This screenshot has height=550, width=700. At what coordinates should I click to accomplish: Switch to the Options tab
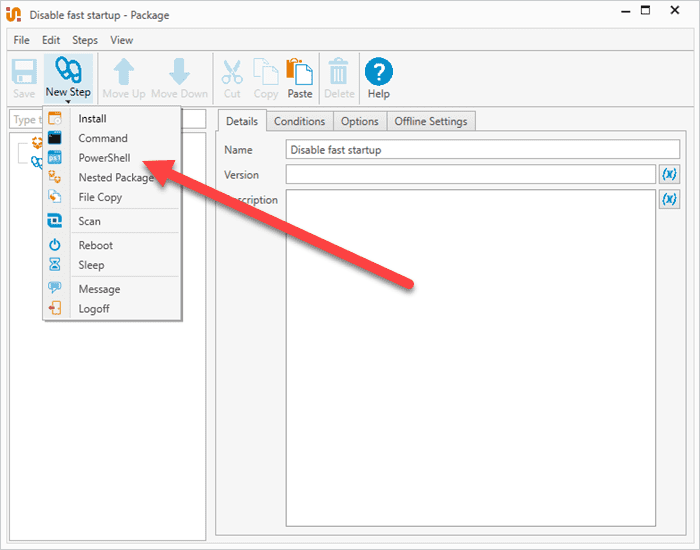click(359, 121)
